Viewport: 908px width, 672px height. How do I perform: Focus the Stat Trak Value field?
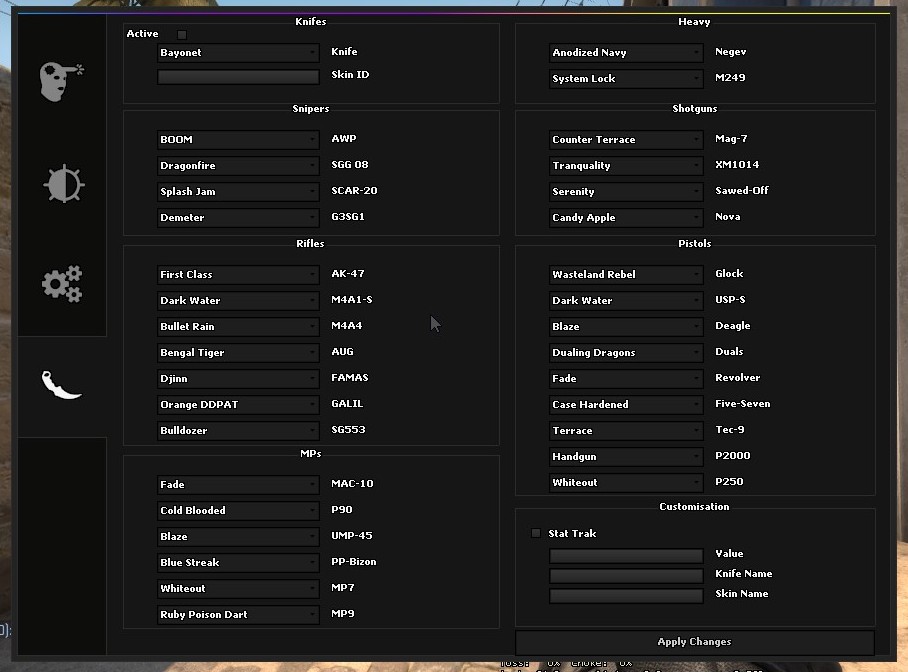click(x=626, y=555)
